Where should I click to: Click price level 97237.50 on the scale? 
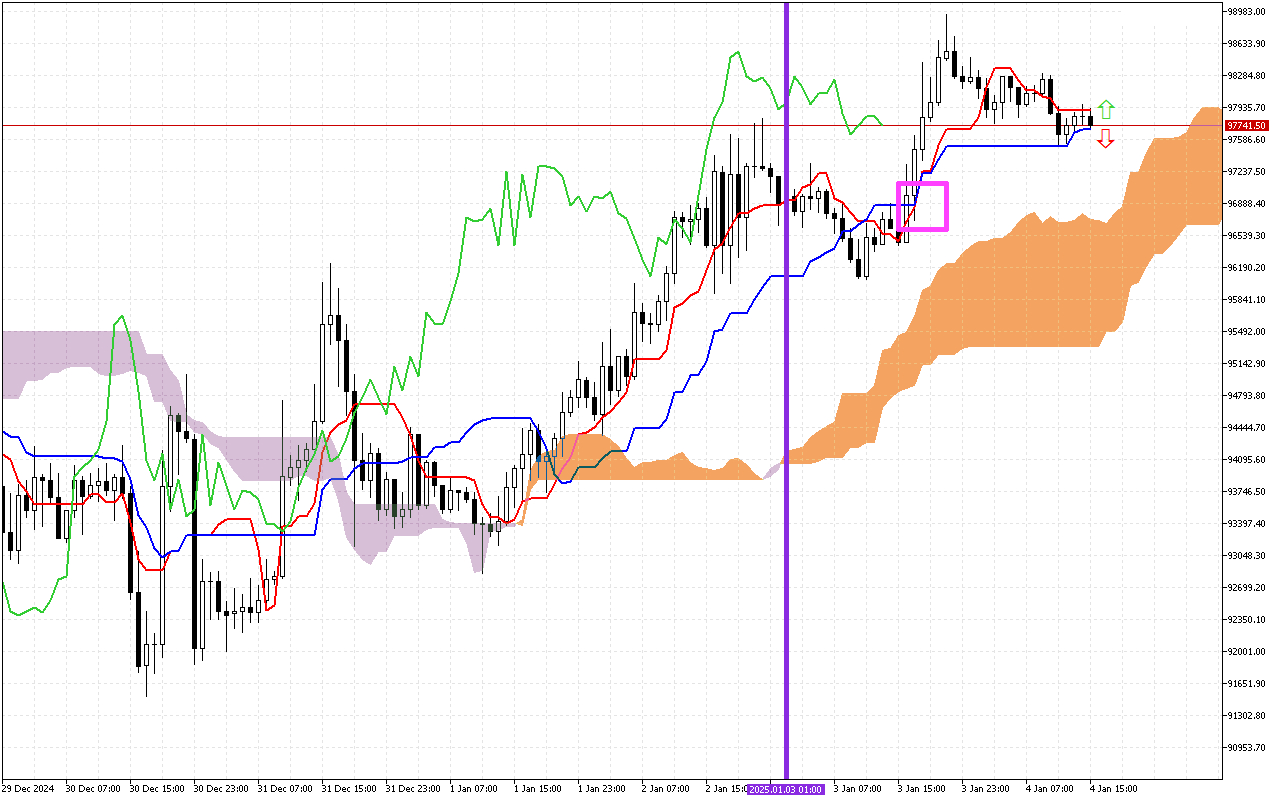(x=1246, y=172)
